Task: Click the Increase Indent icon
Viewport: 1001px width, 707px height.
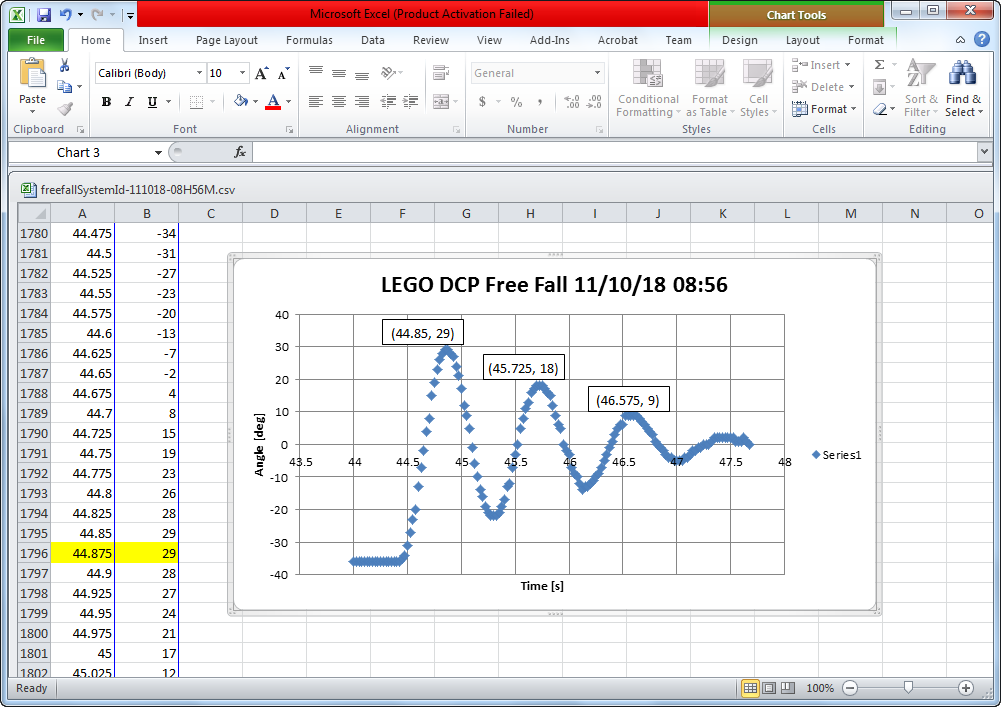Action: coord(410,102)
